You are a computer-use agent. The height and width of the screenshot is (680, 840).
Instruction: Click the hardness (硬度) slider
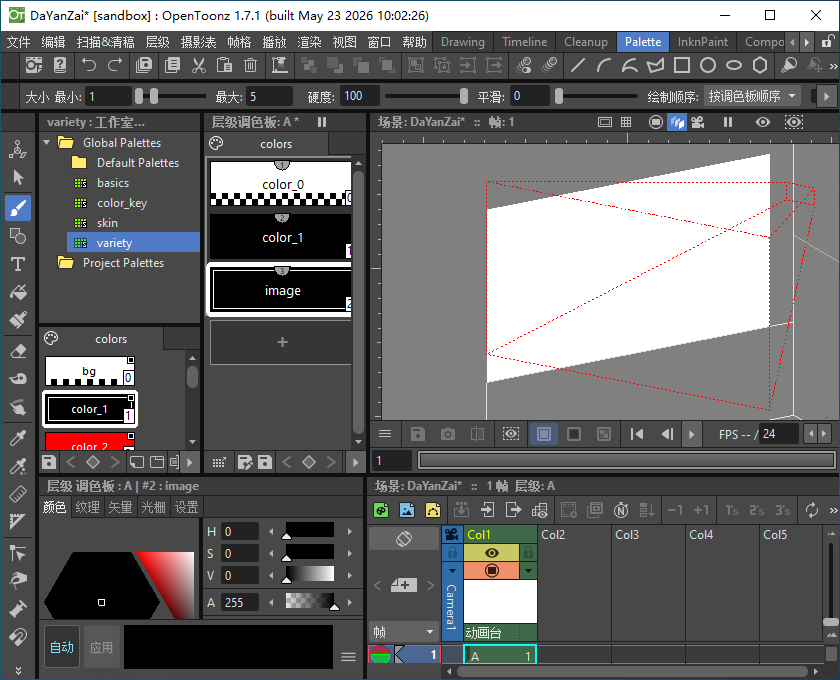(426, 96)
